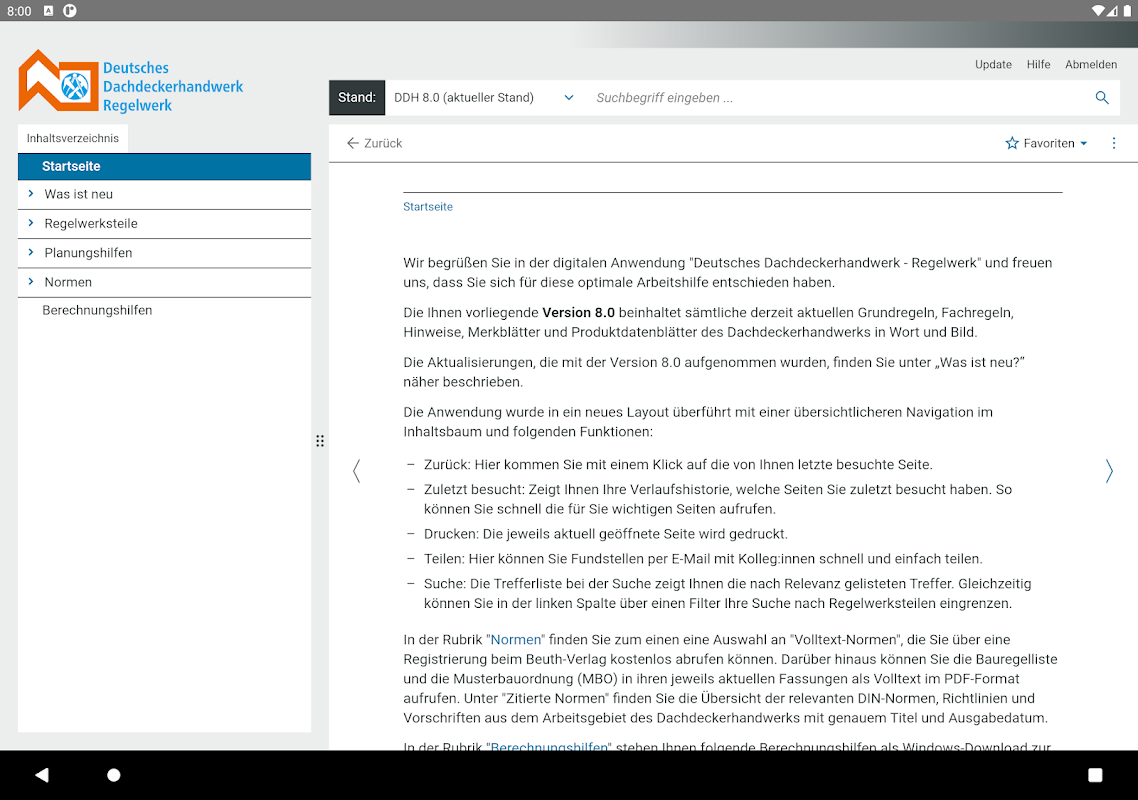Click the bold 'Version 8.0' text
This screenshot has width=1138, height=800.
(x=578, y=313)
